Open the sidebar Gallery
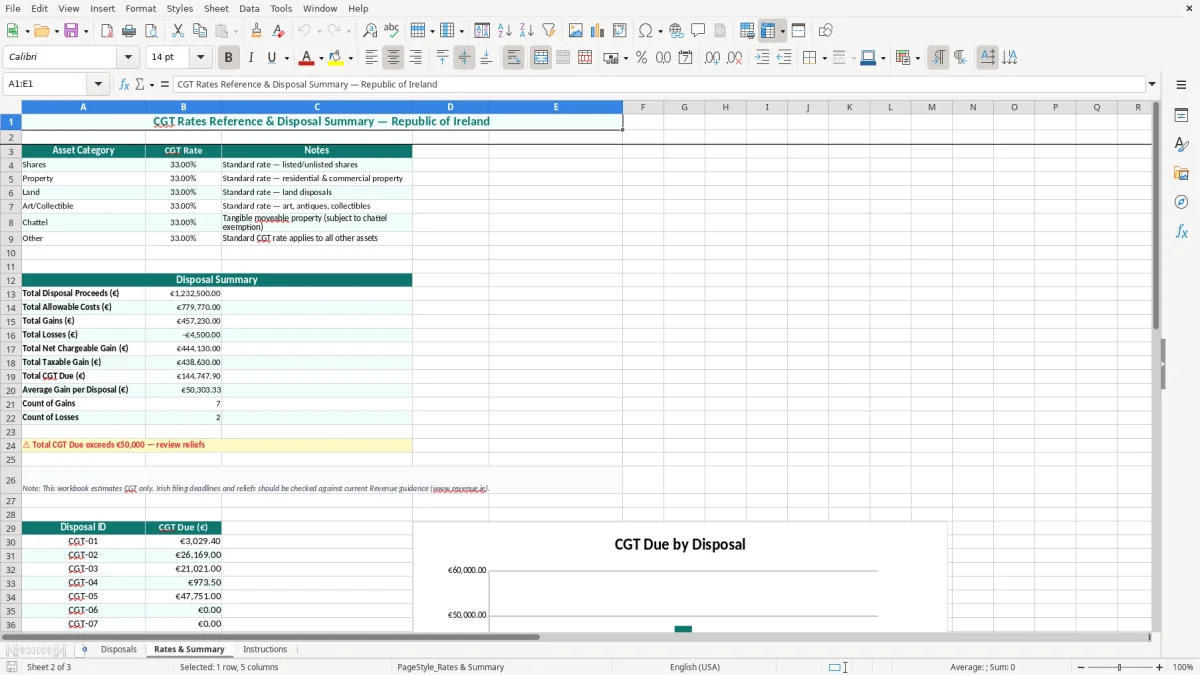 tap(1181, 173)
